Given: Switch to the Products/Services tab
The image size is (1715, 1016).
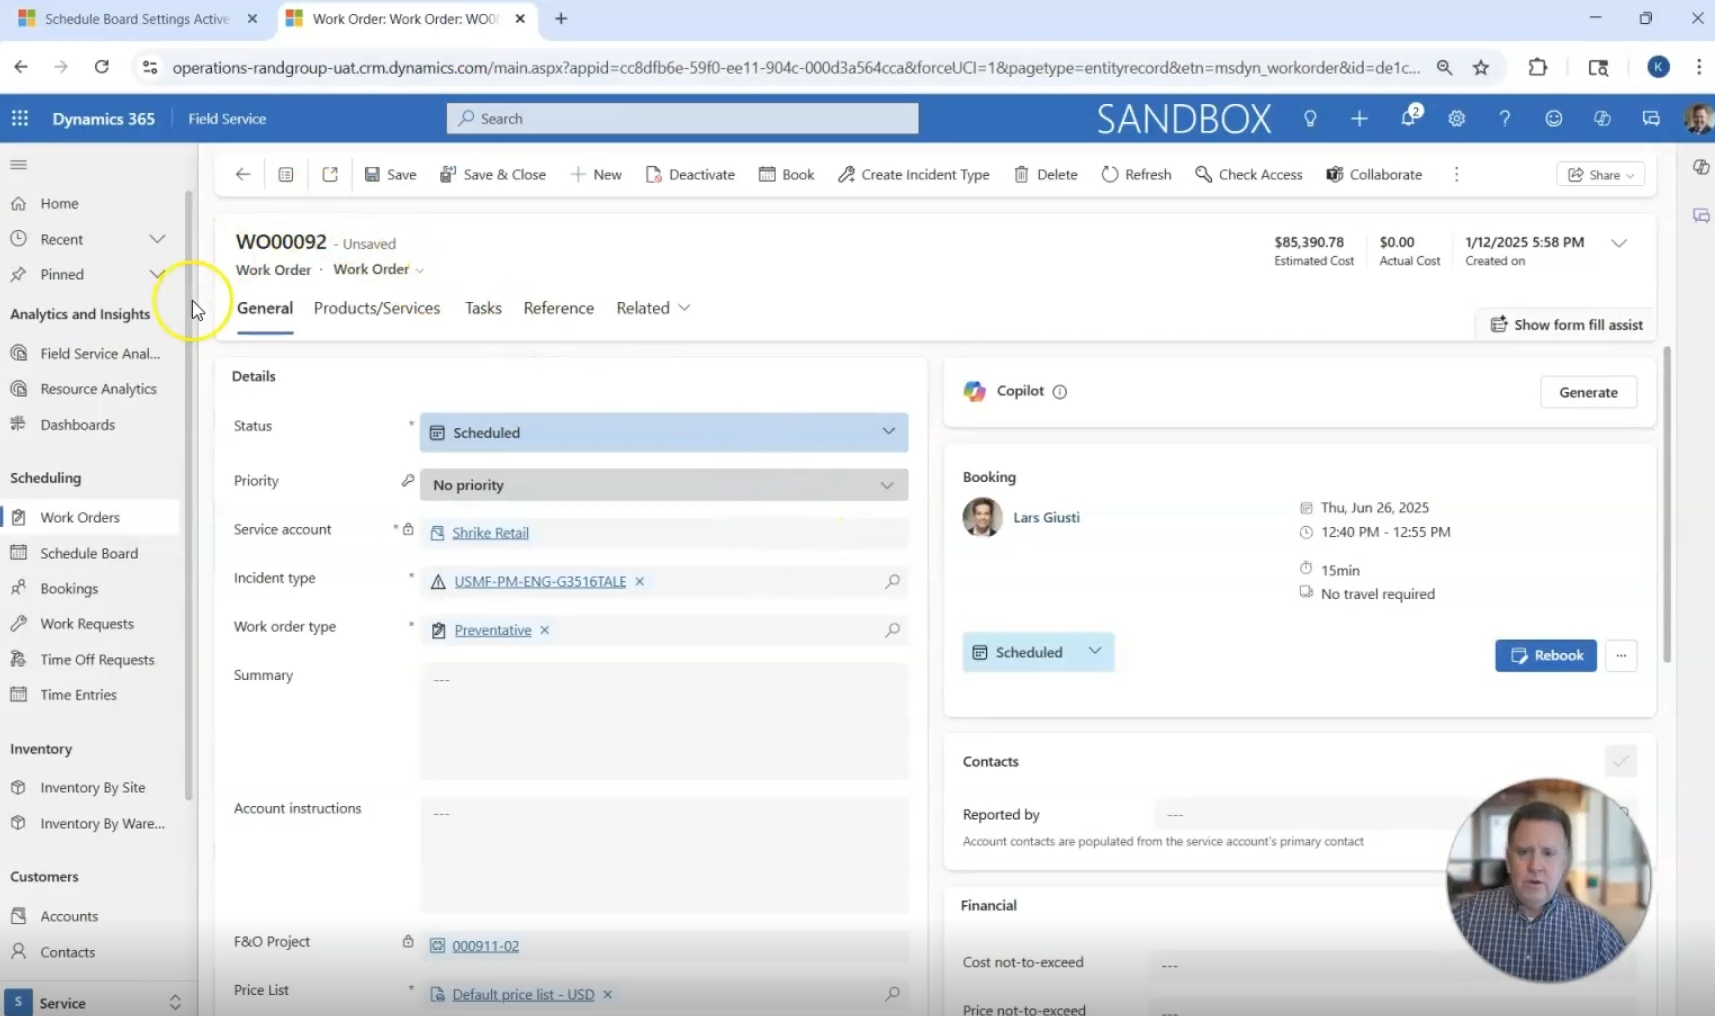Looking at the screenshot, I should pos(377,308).
